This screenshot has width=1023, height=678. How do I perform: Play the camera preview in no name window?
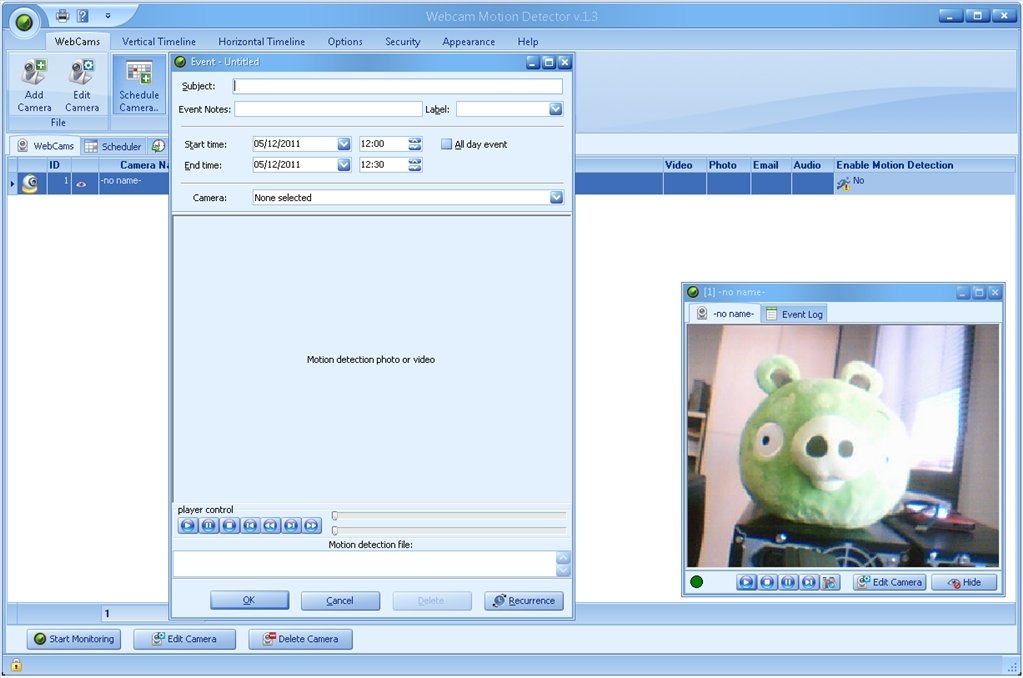point(746,582)
